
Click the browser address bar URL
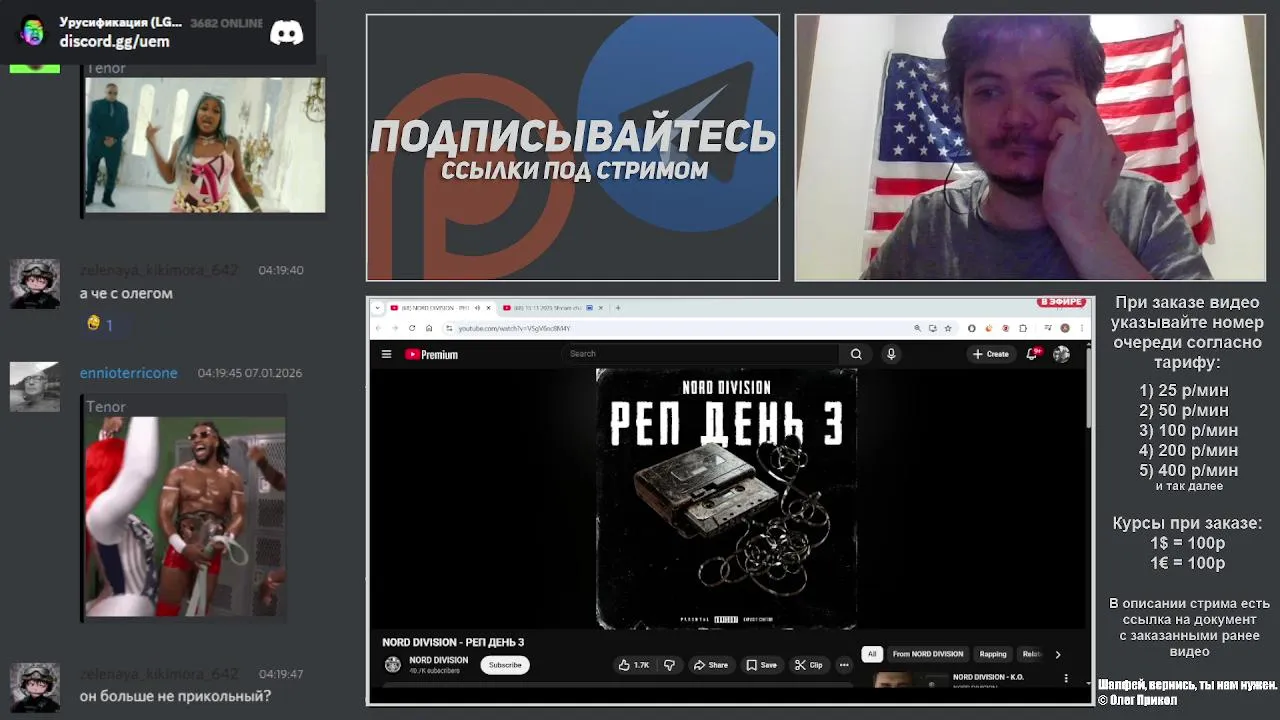pyautogui.click(x=514, y=328)
